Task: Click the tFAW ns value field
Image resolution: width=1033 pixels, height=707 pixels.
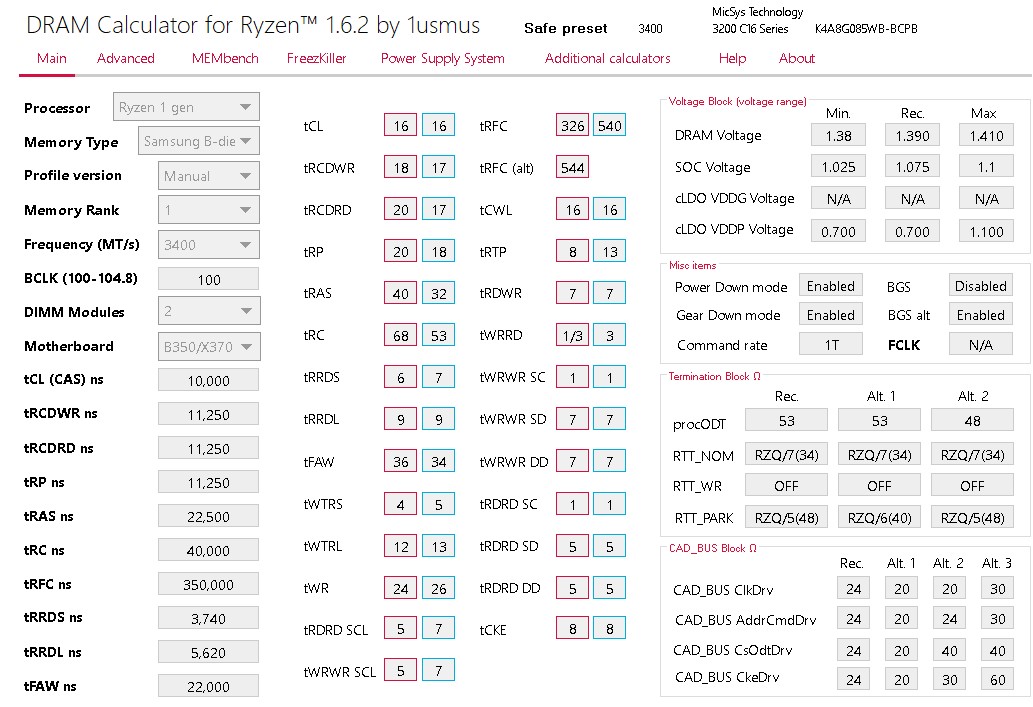Action: pos(208,687)
